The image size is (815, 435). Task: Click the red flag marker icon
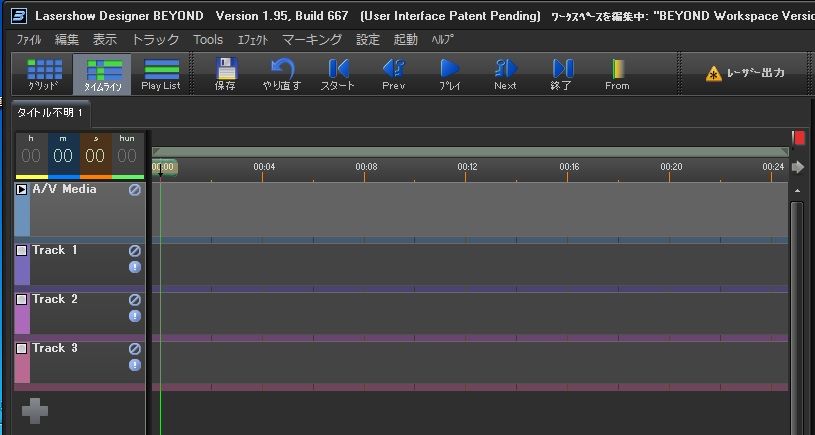point(798,138)
